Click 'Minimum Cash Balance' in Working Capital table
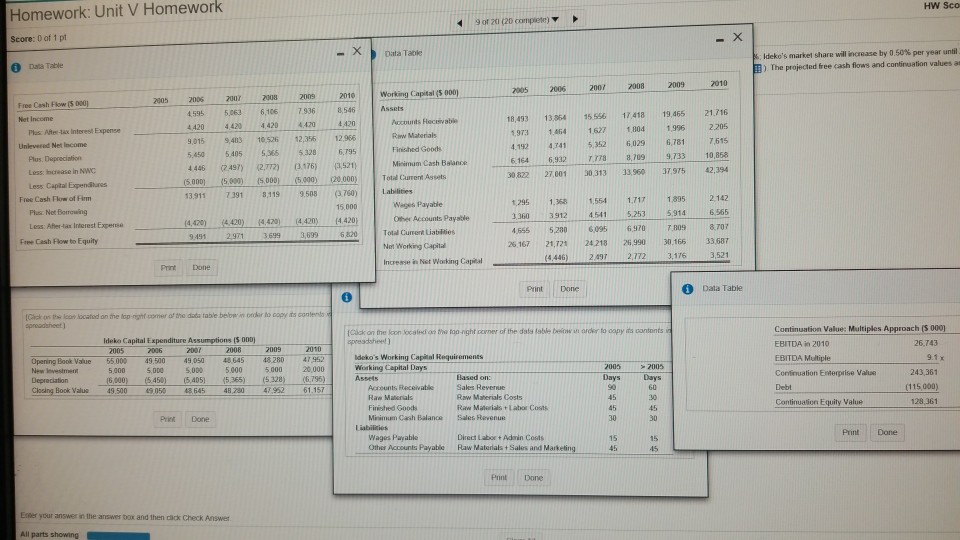 click(x=430, y=163)
